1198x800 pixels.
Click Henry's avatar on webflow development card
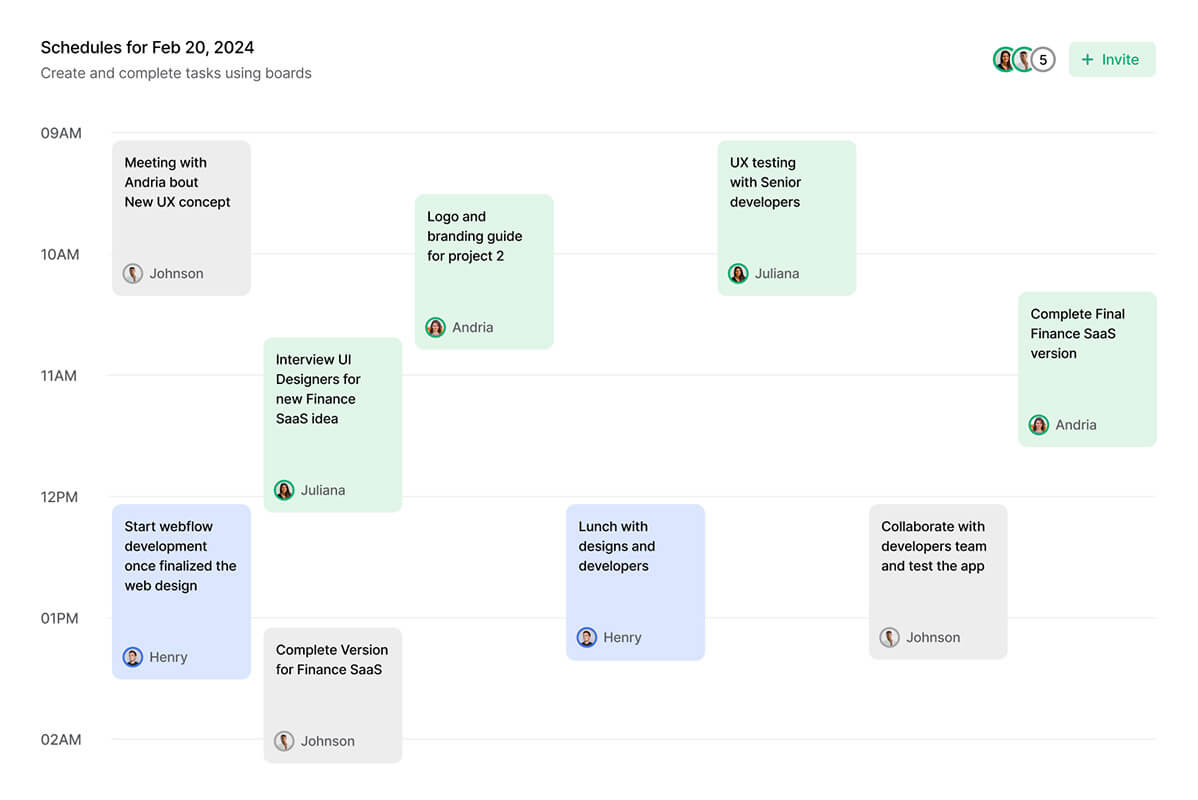(133, 658)
